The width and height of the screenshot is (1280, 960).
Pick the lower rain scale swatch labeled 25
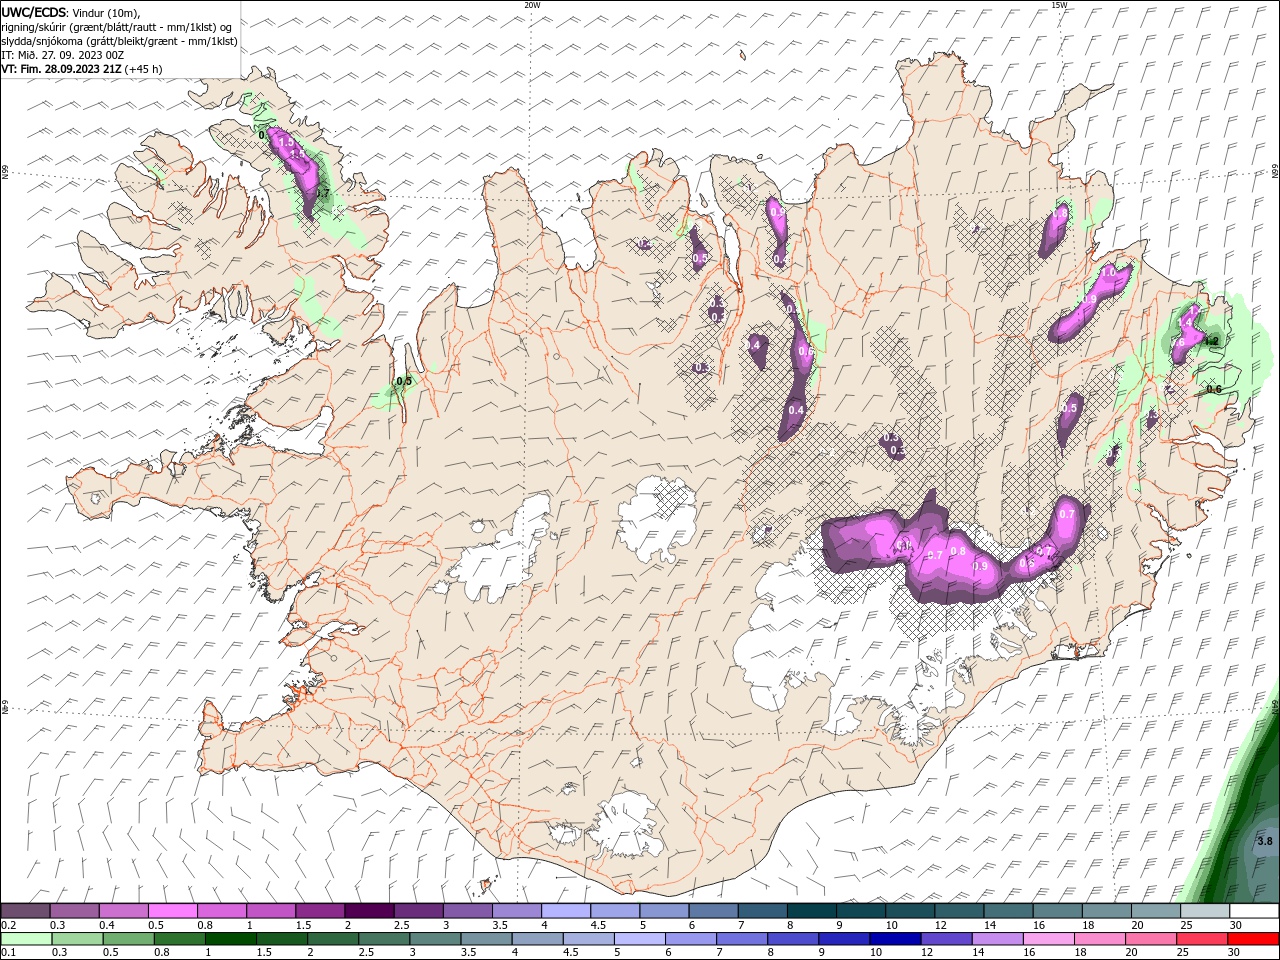click(1202, 939)
